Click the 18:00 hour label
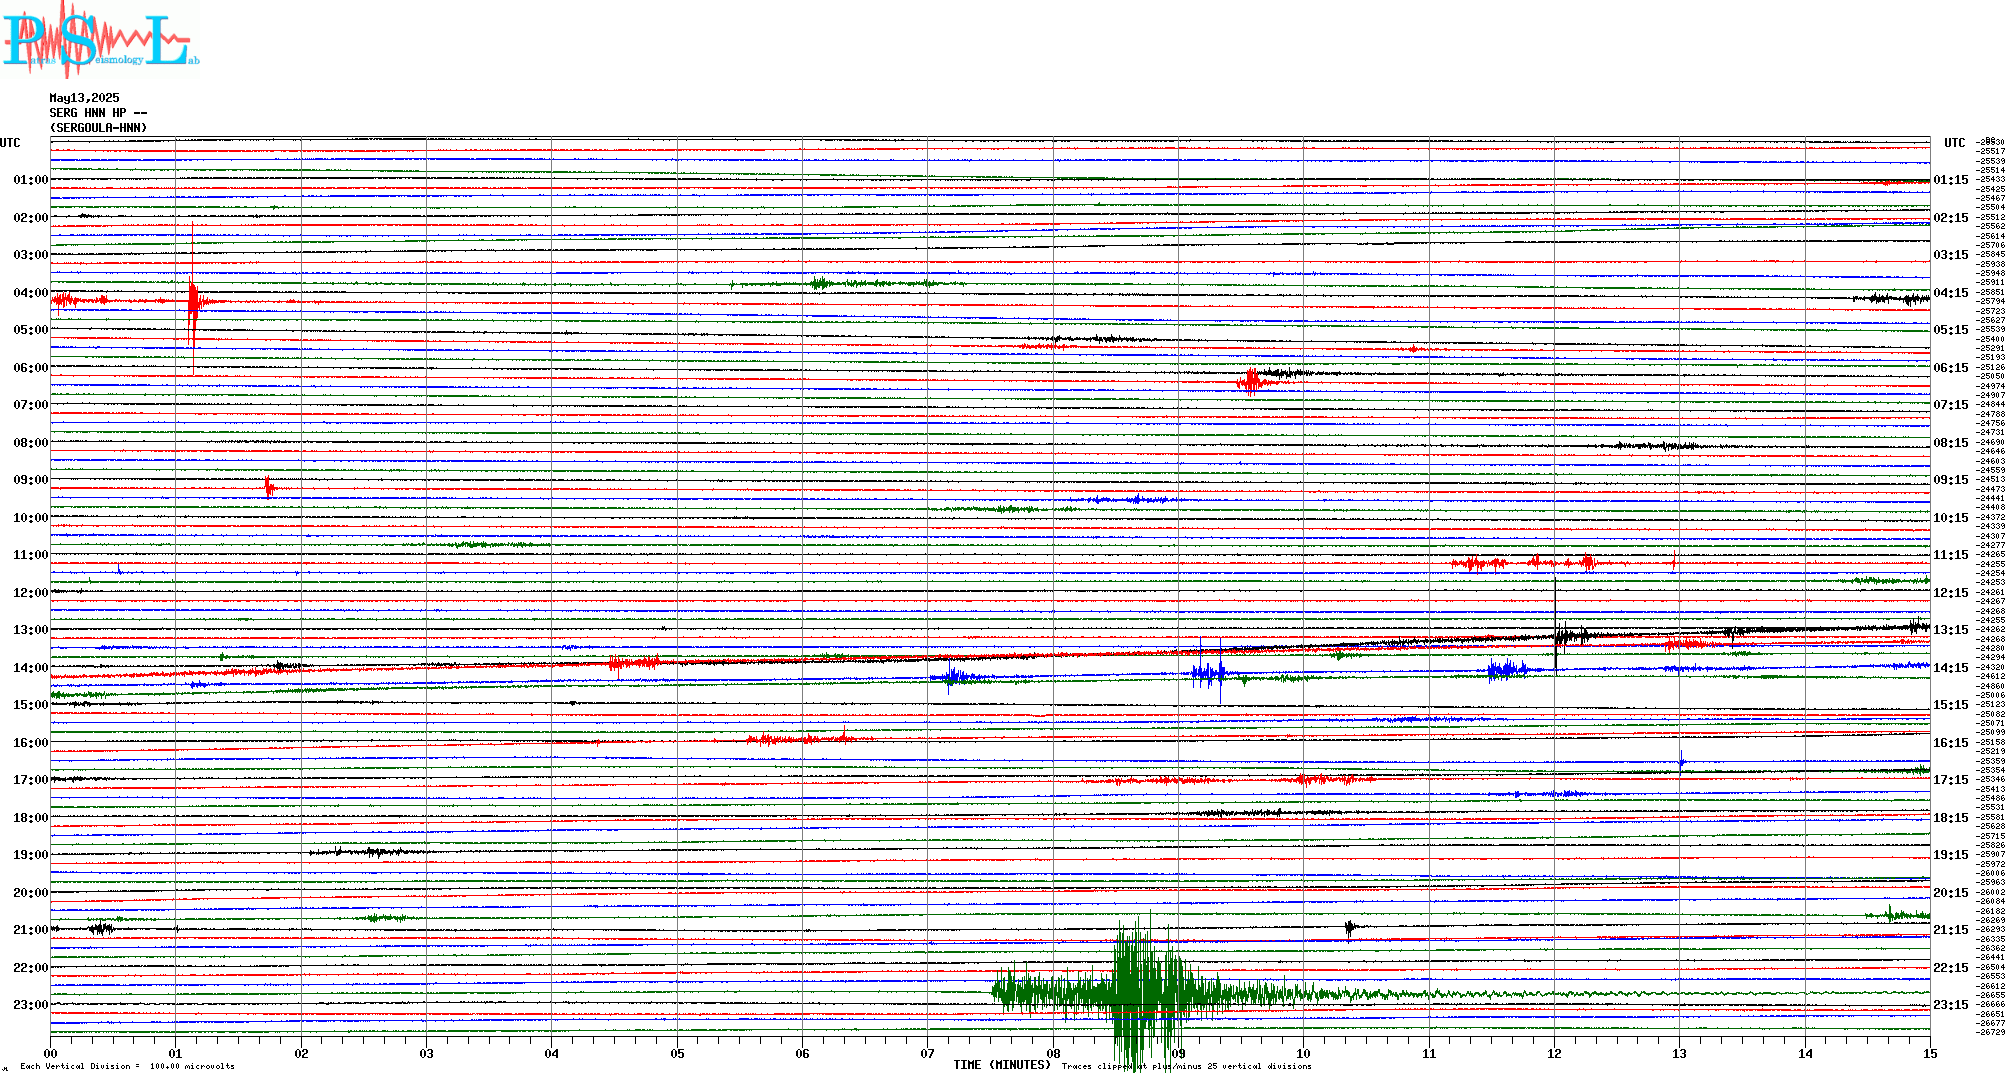Image resolution: width=2010 pixels, height=1080 pixels. pos(31,818)
